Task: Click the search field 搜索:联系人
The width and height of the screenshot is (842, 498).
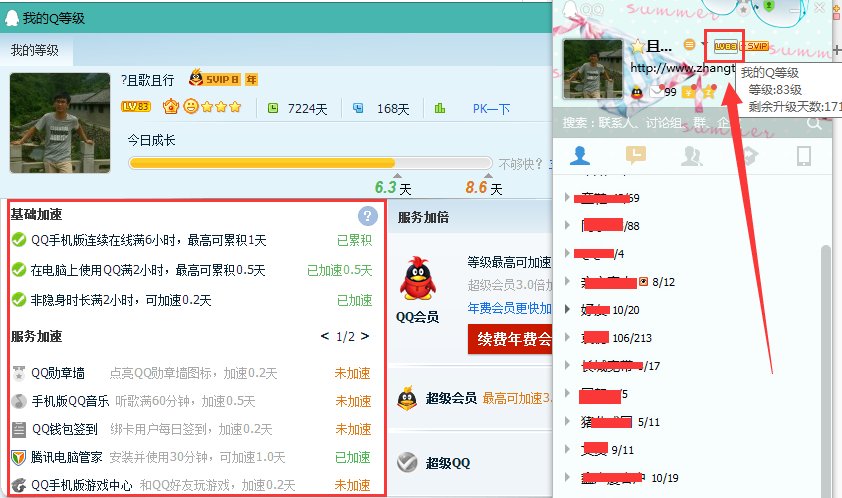Action: pyautogui.click(x=679, y=123)
